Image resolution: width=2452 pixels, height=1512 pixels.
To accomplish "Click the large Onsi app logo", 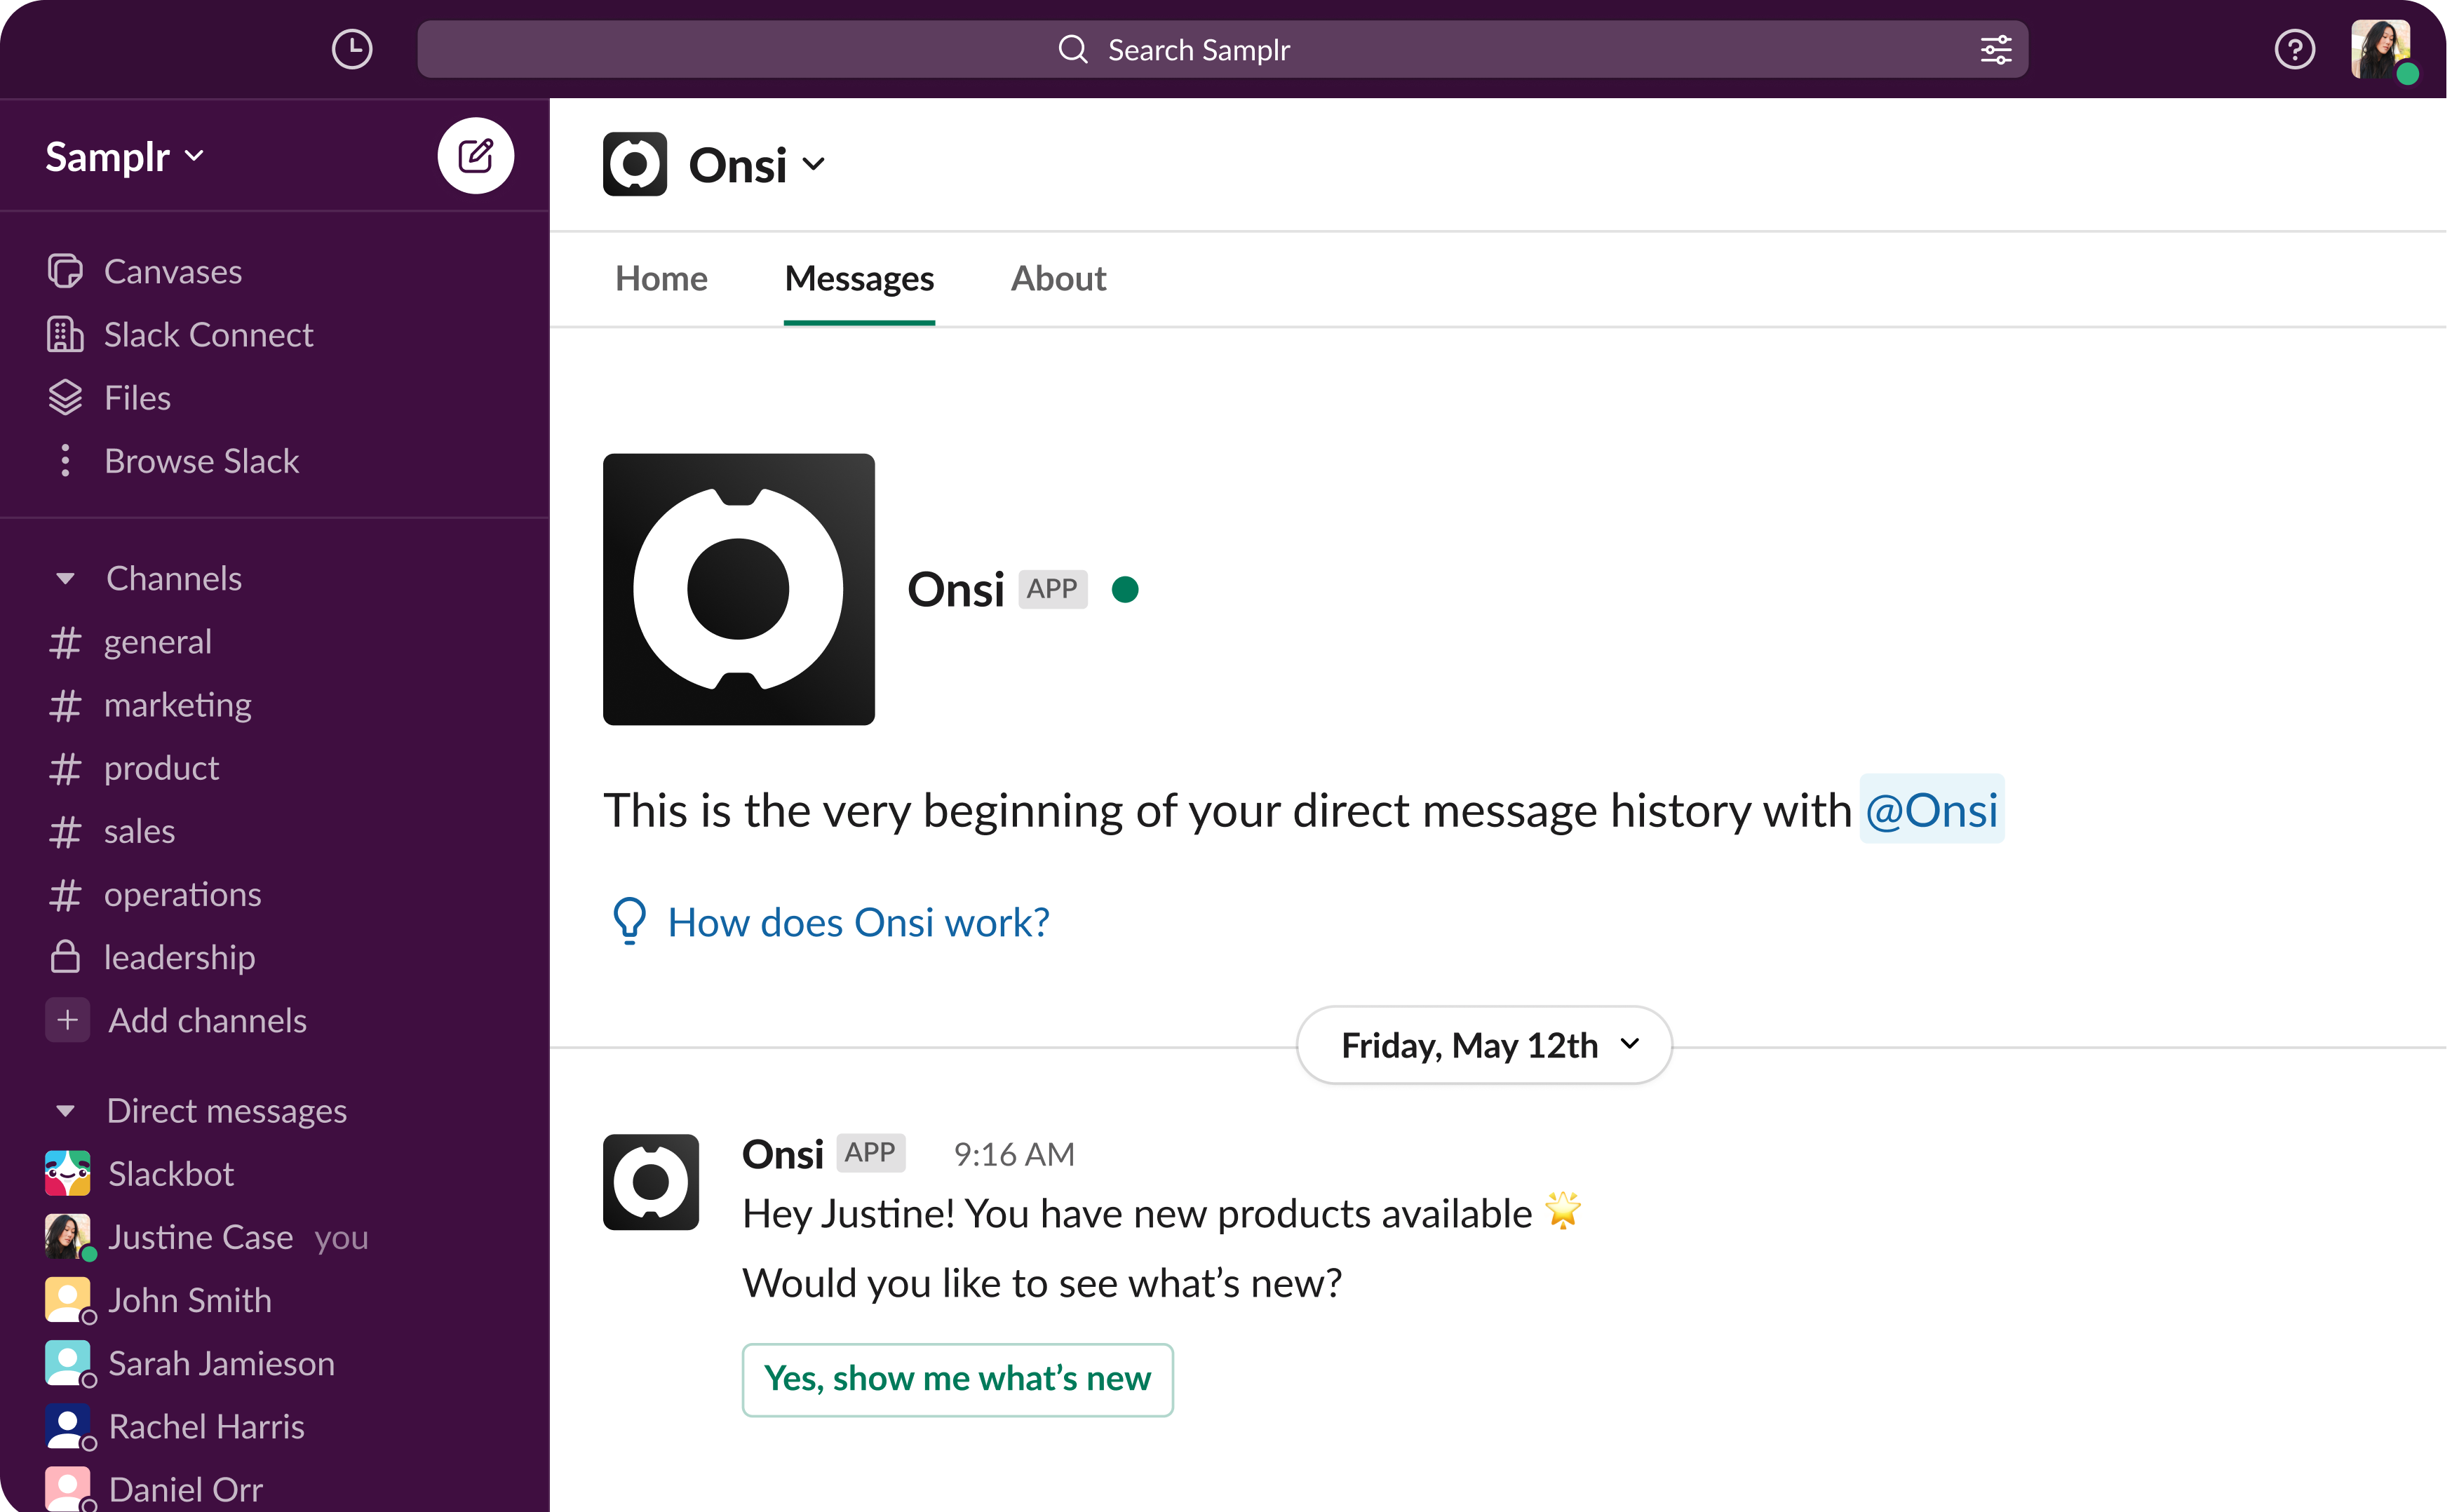I will [738, 589].
